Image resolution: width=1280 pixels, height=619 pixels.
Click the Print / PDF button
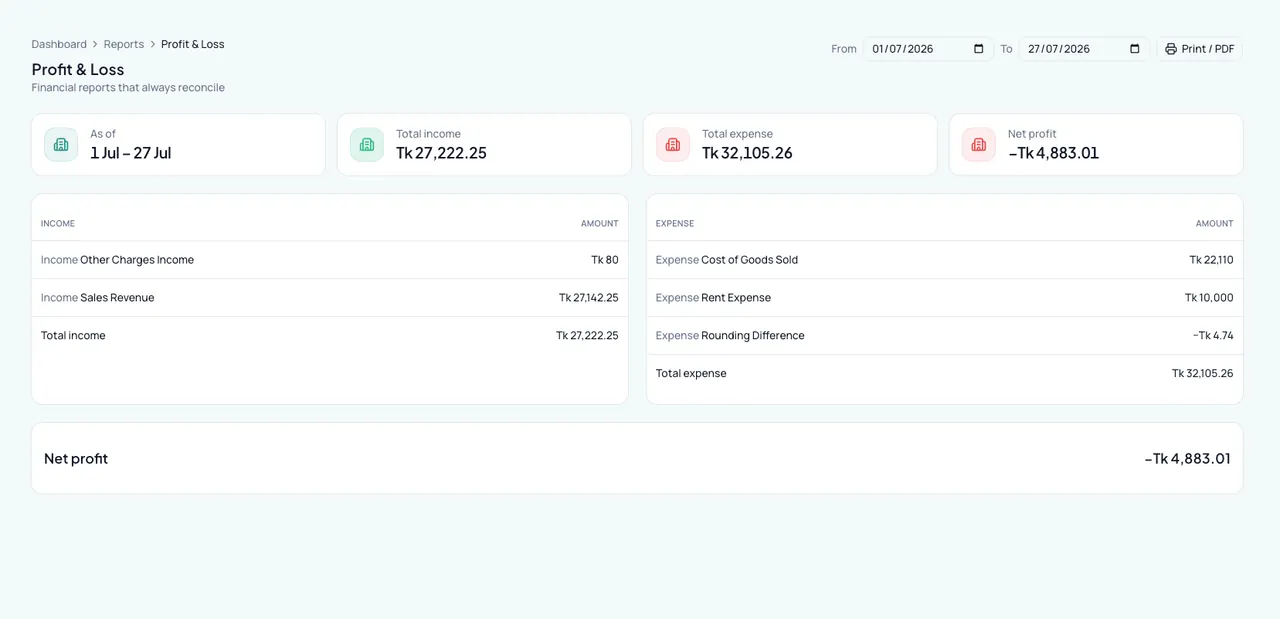click(x=1200, y=49)
